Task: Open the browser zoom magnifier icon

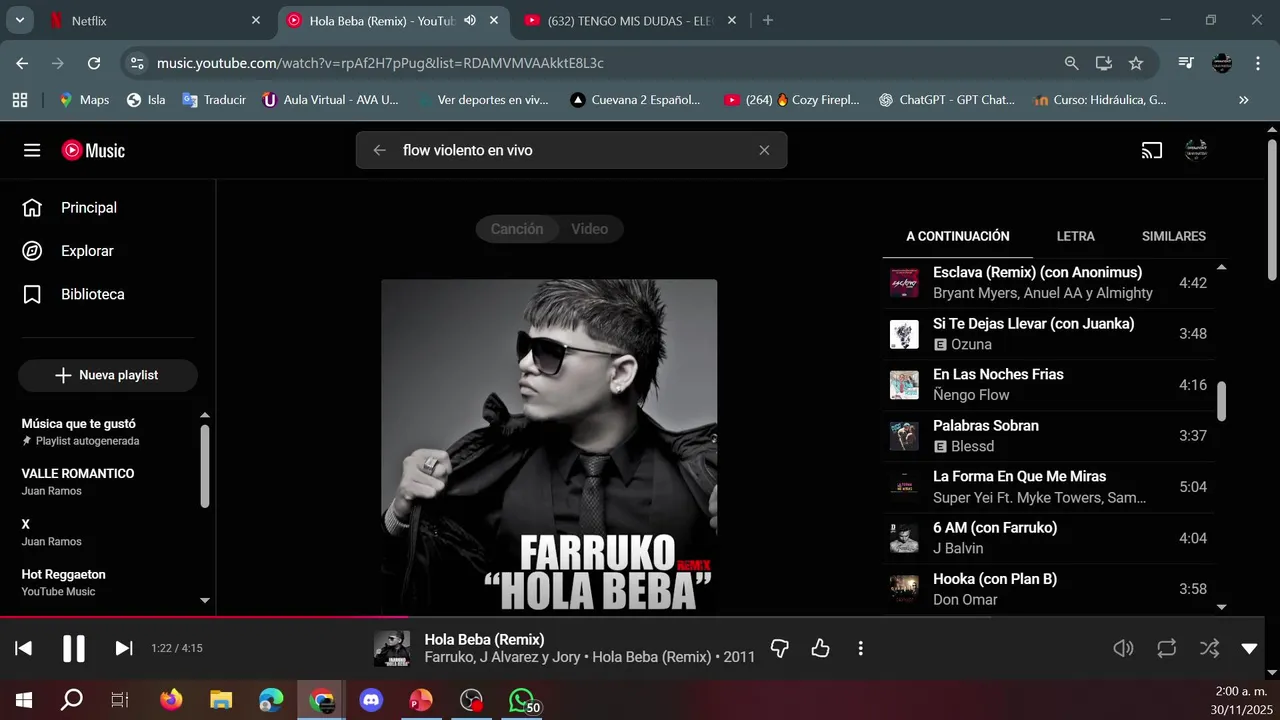Action: click(1071, 63)
